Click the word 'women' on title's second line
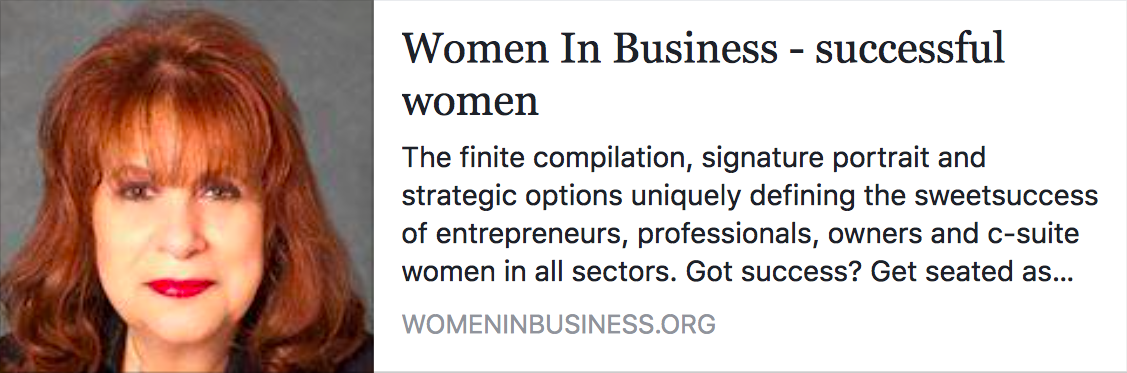The height and width of the screenshot is (373, 1127). click(x=470, y=102)
